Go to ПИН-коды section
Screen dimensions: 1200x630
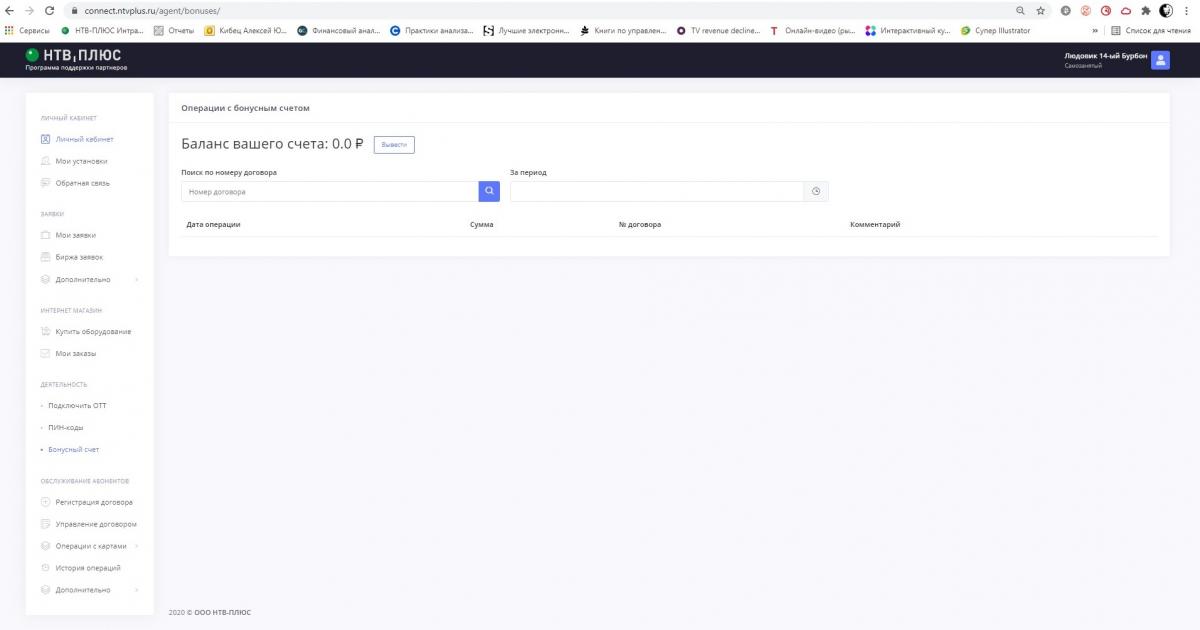point(66,428)
